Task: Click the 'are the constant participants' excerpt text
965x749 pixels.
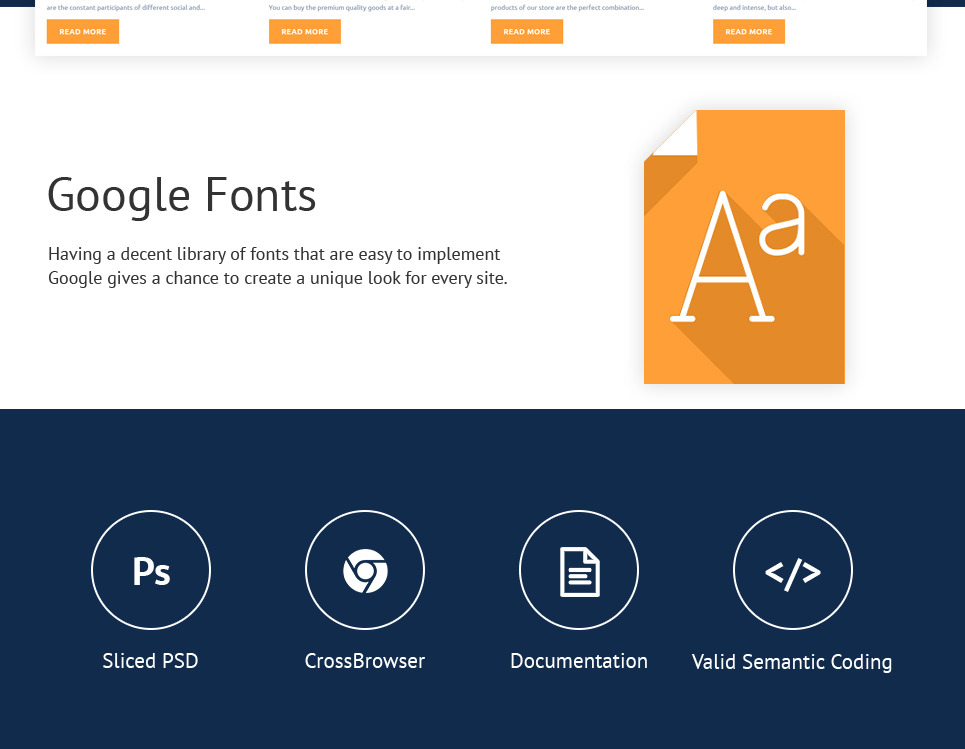Action: tap(126, 7)
